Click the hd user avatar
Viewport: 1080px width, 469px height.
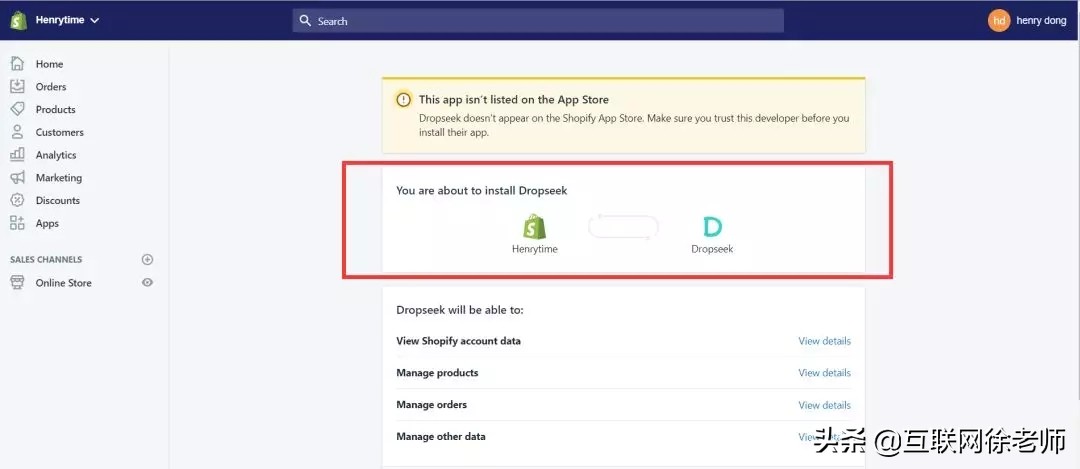point(998,21)
